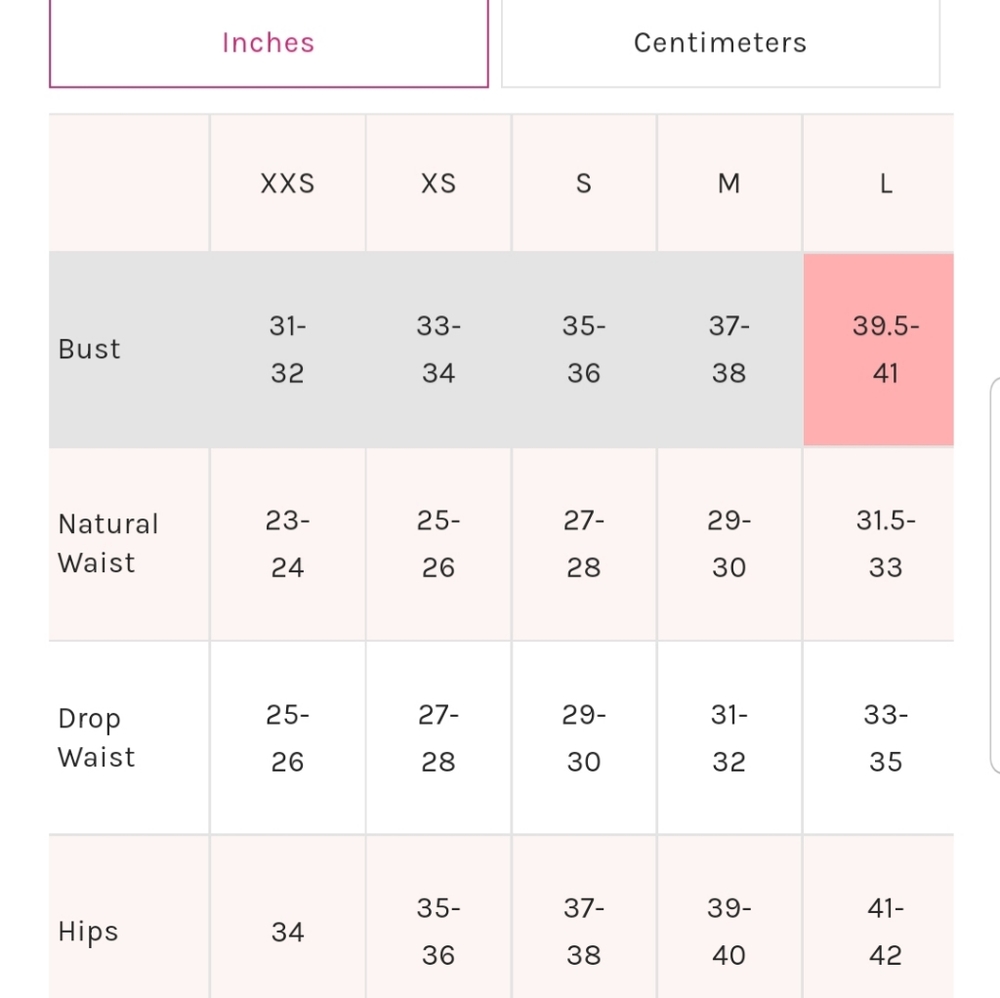Click the Bust row label
Viewport: 1000px width, 998px height.
point(89,349)
